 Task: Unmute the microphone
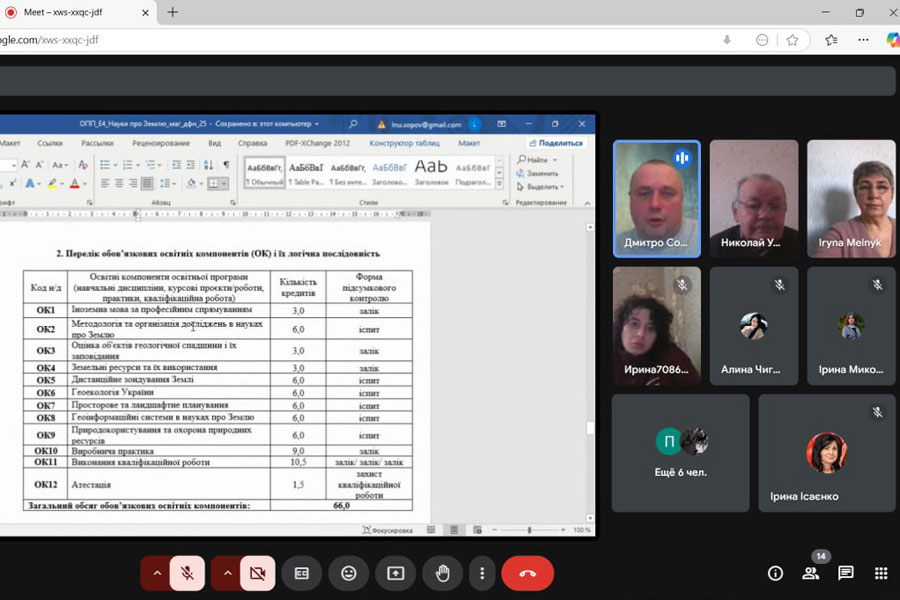[x=187, y=573]
